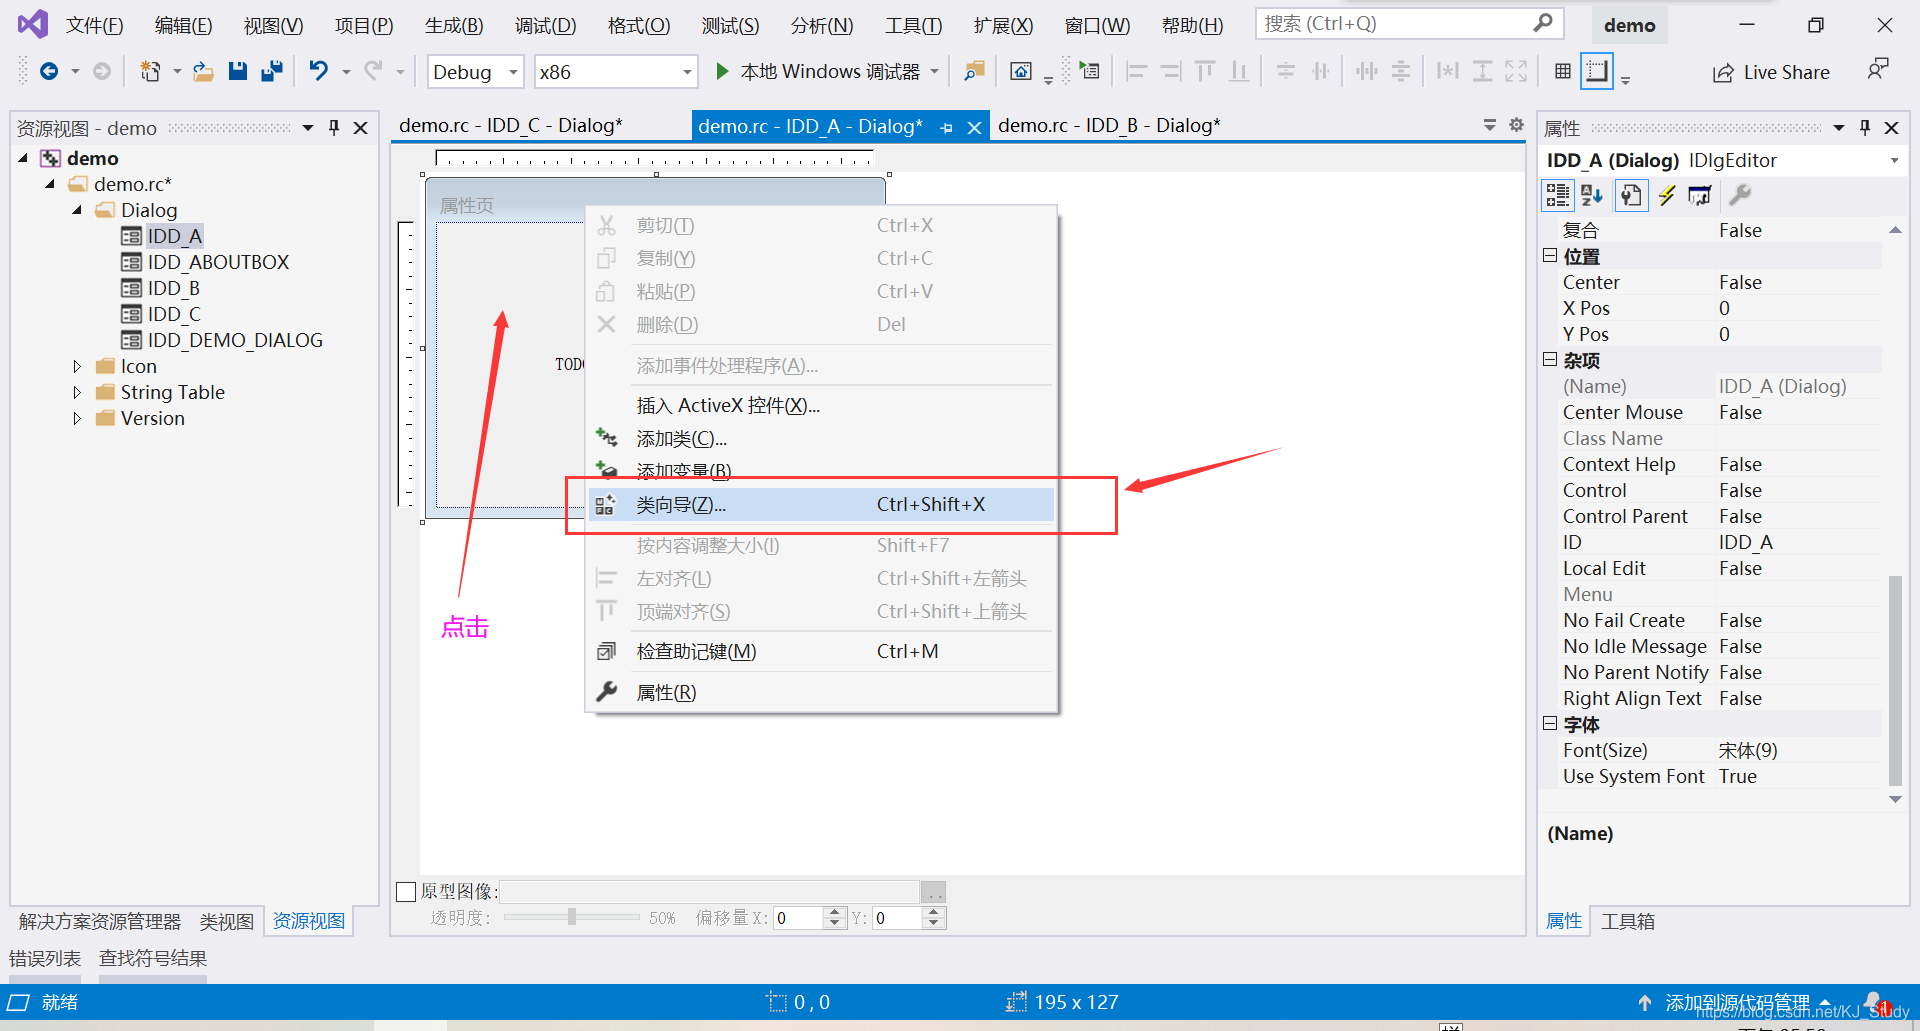This screenshot has width=1920, height=1031.
Task: Collapse the demo root tree node
Action: pyautogui.click(x=23, y=158)
